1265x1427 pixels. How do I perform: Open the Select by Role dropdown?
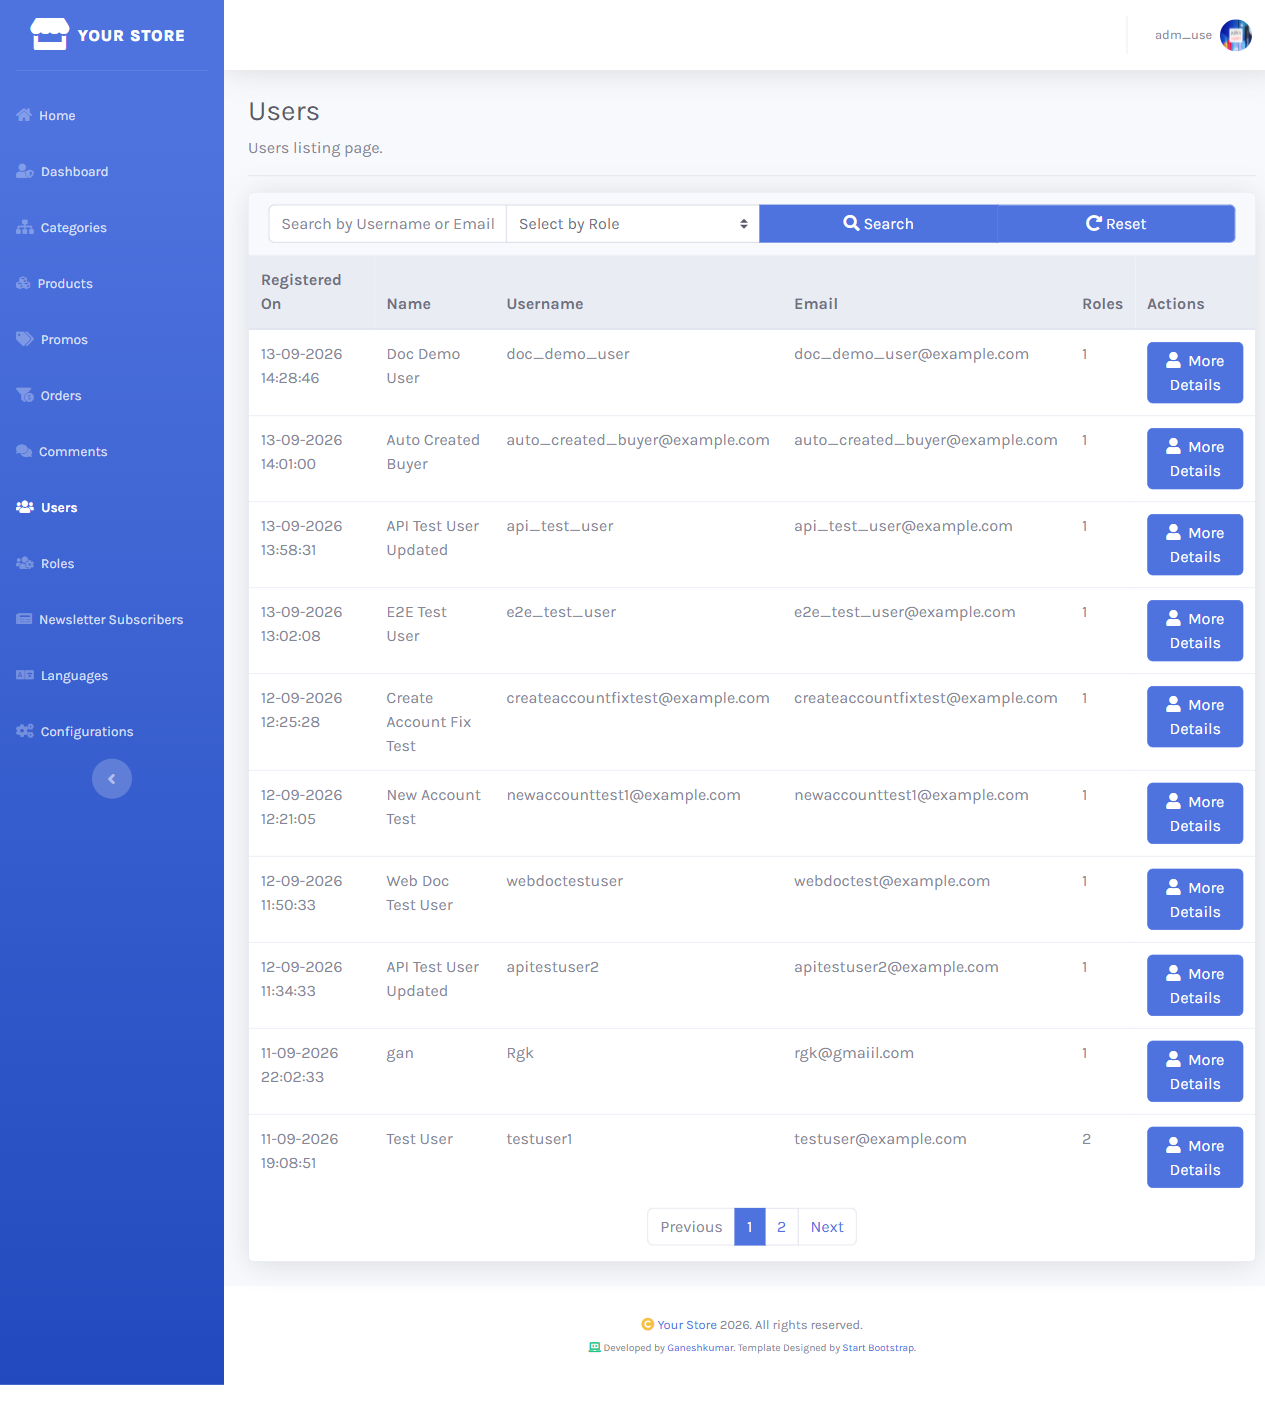pos(633,224)
